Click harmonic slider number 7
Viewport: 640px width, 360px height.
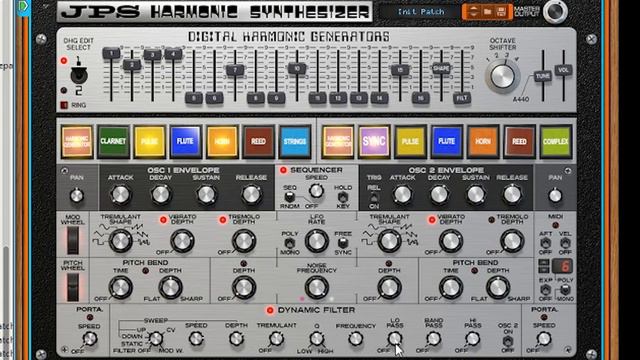(x=235, y=70)
